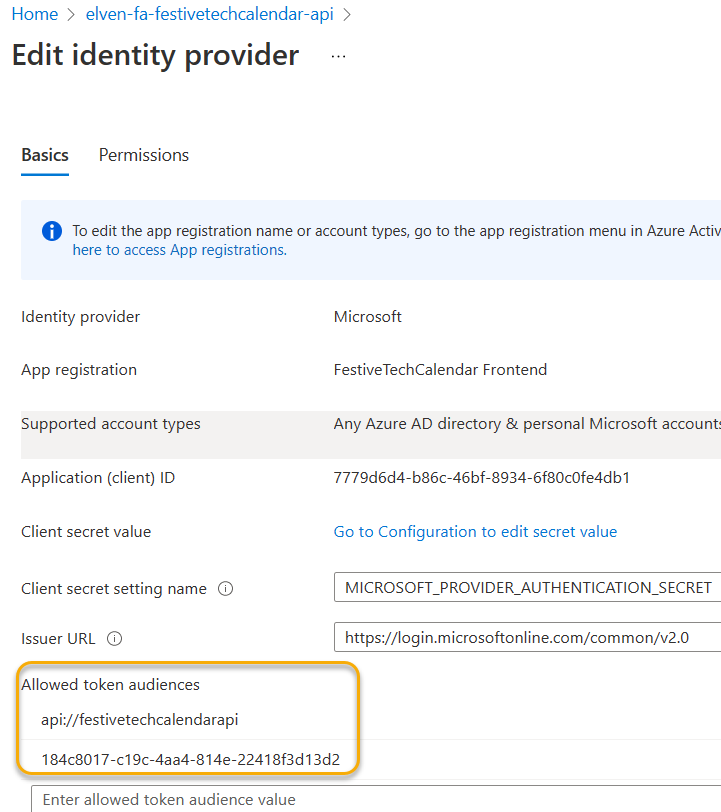Screen dimensions: 721x812
Task: Click the blue info icon in the banner
Action: (x=52, y=232)
